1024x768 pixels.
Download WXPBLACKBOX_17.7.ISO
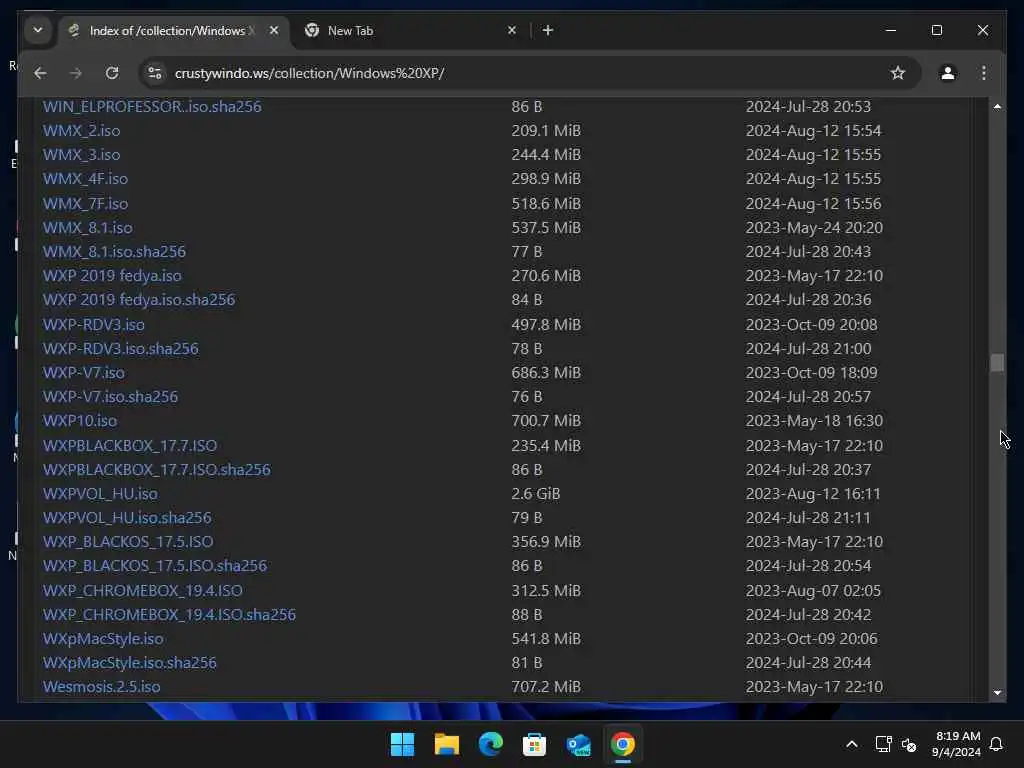[x=130, y=445]
